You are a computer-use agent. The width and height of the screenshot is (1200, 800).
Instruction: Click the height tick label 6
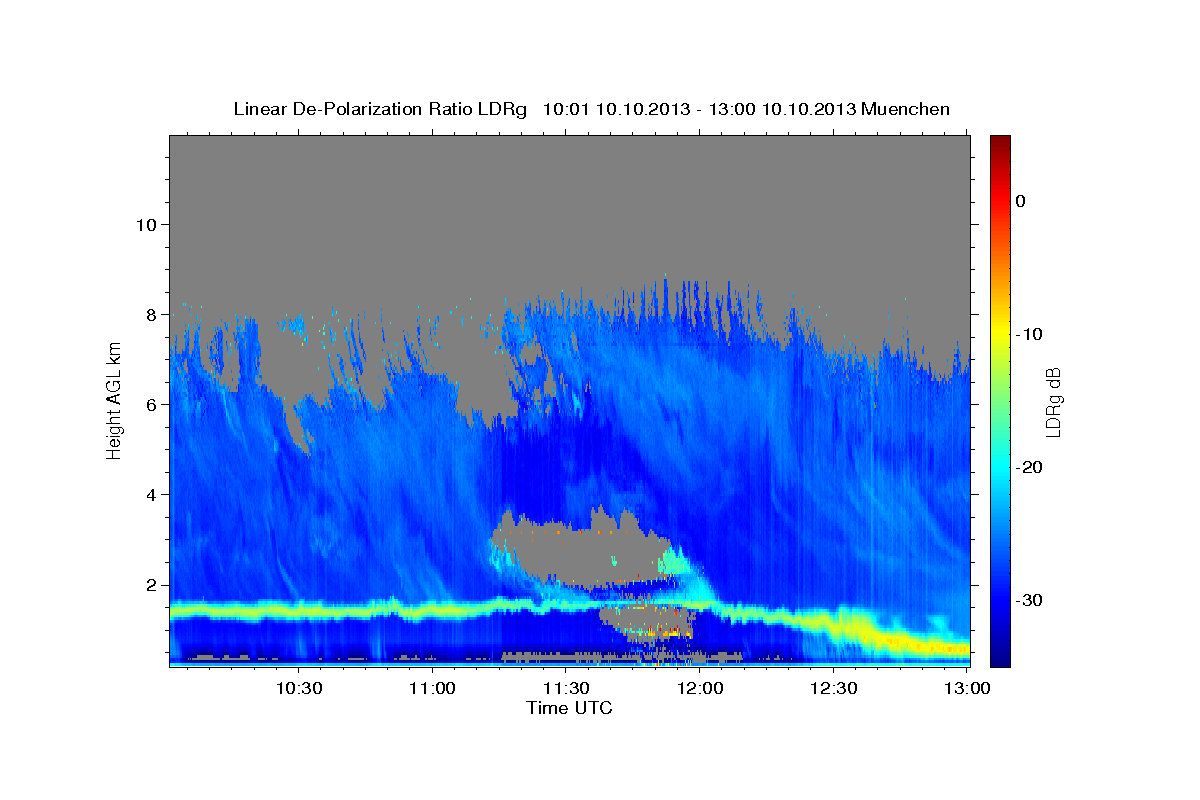pos(153,404)
